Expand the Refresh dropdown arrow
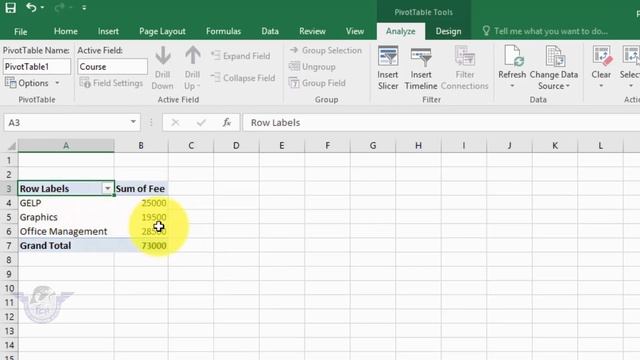Screen dimensions: 640x360 coord(512,86)
